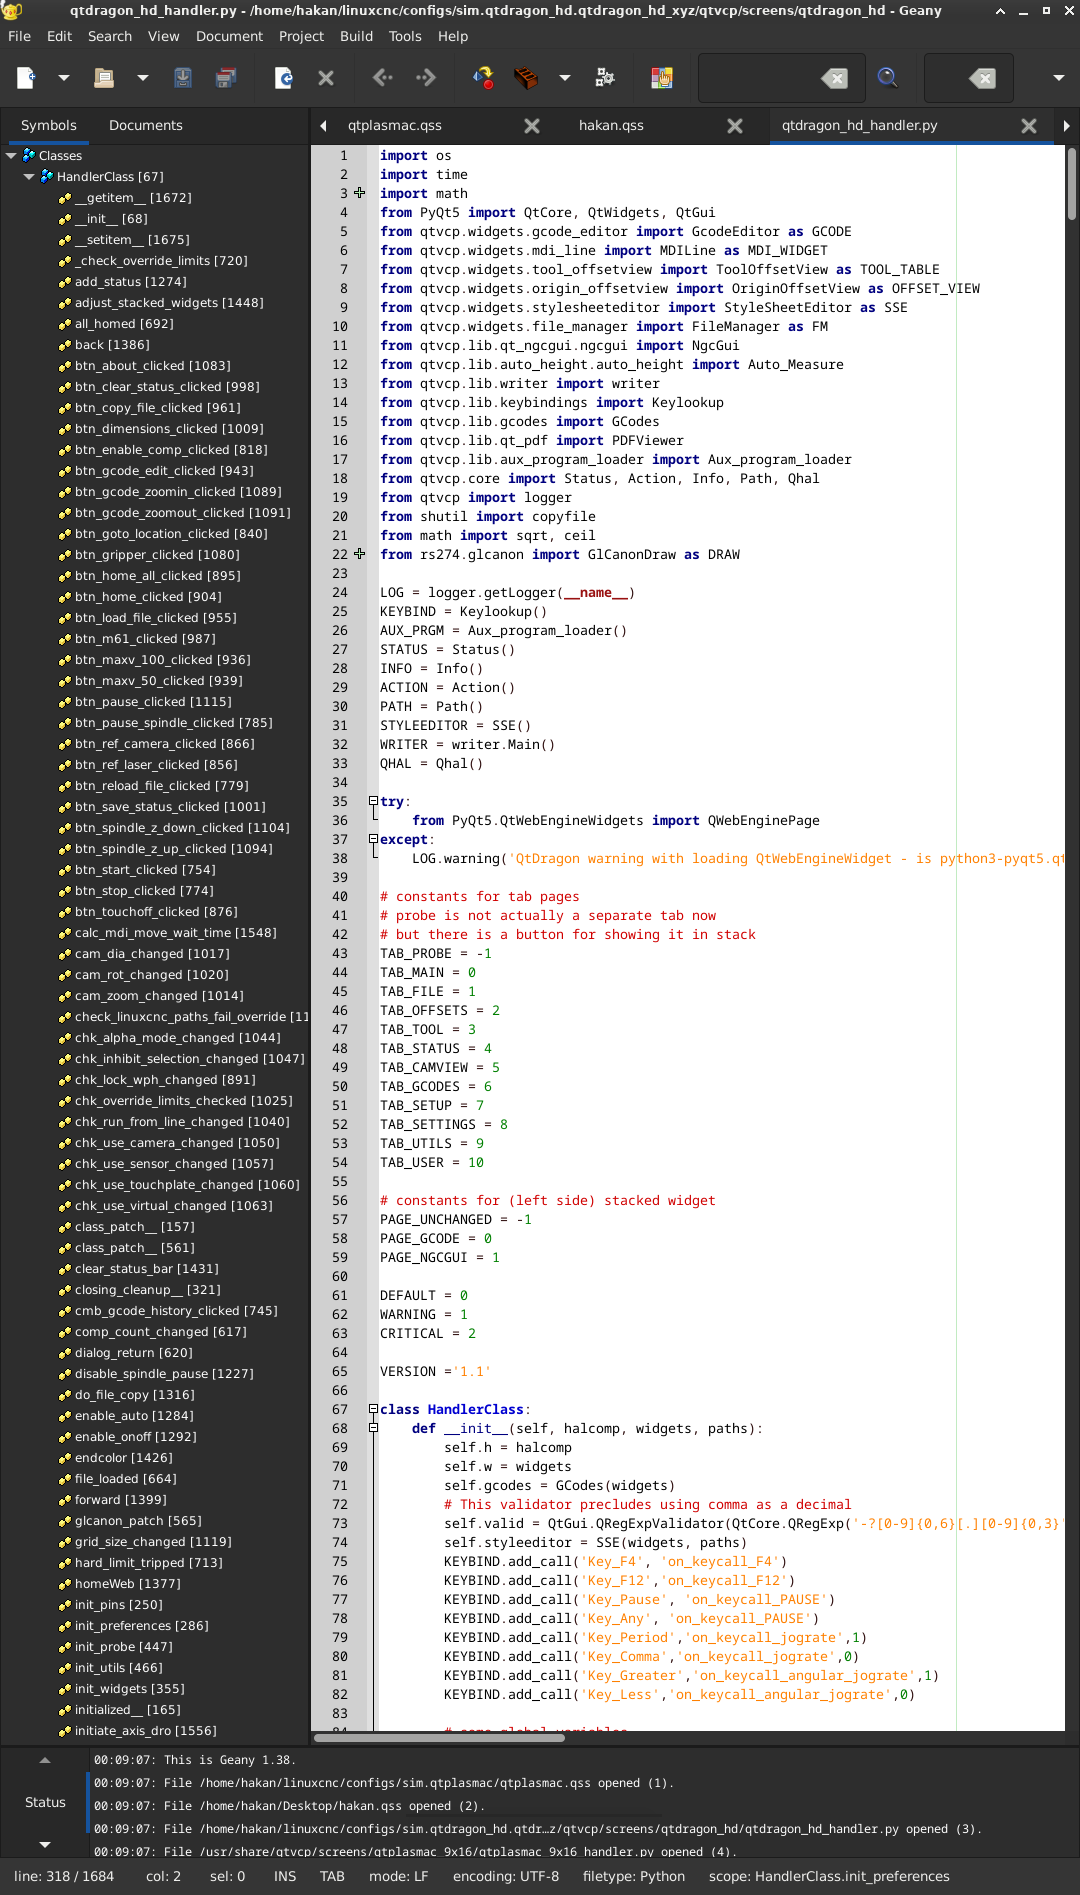The height and width of the screenshot is (1895, 1080).
Task: Click the Save All files icon
Action: click(226, 78)
